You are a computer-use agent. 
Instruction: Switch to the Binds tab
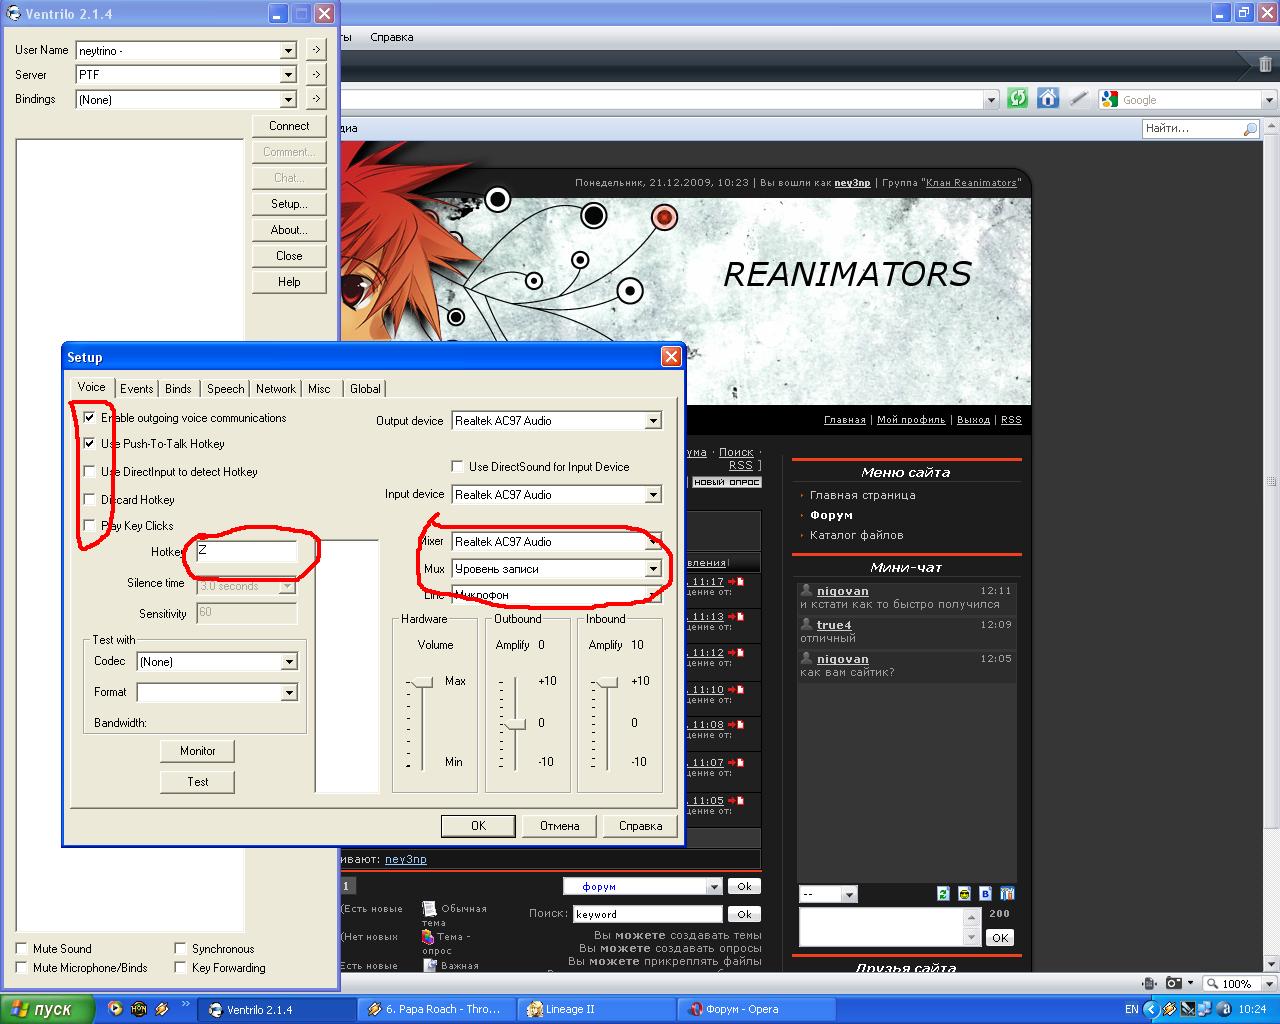pos(178,389)
